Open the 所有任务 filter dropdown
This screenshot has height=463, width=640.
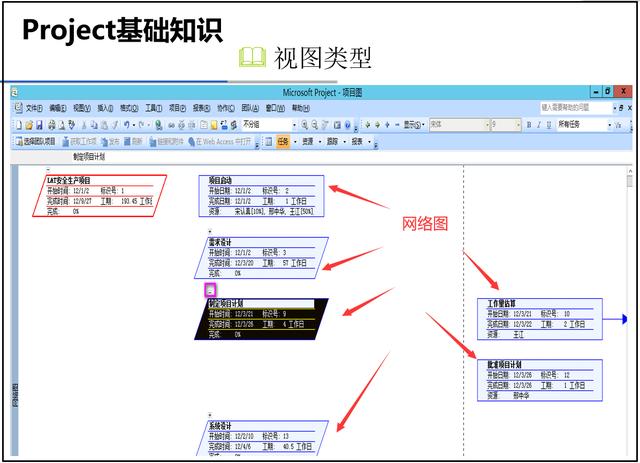610,125
